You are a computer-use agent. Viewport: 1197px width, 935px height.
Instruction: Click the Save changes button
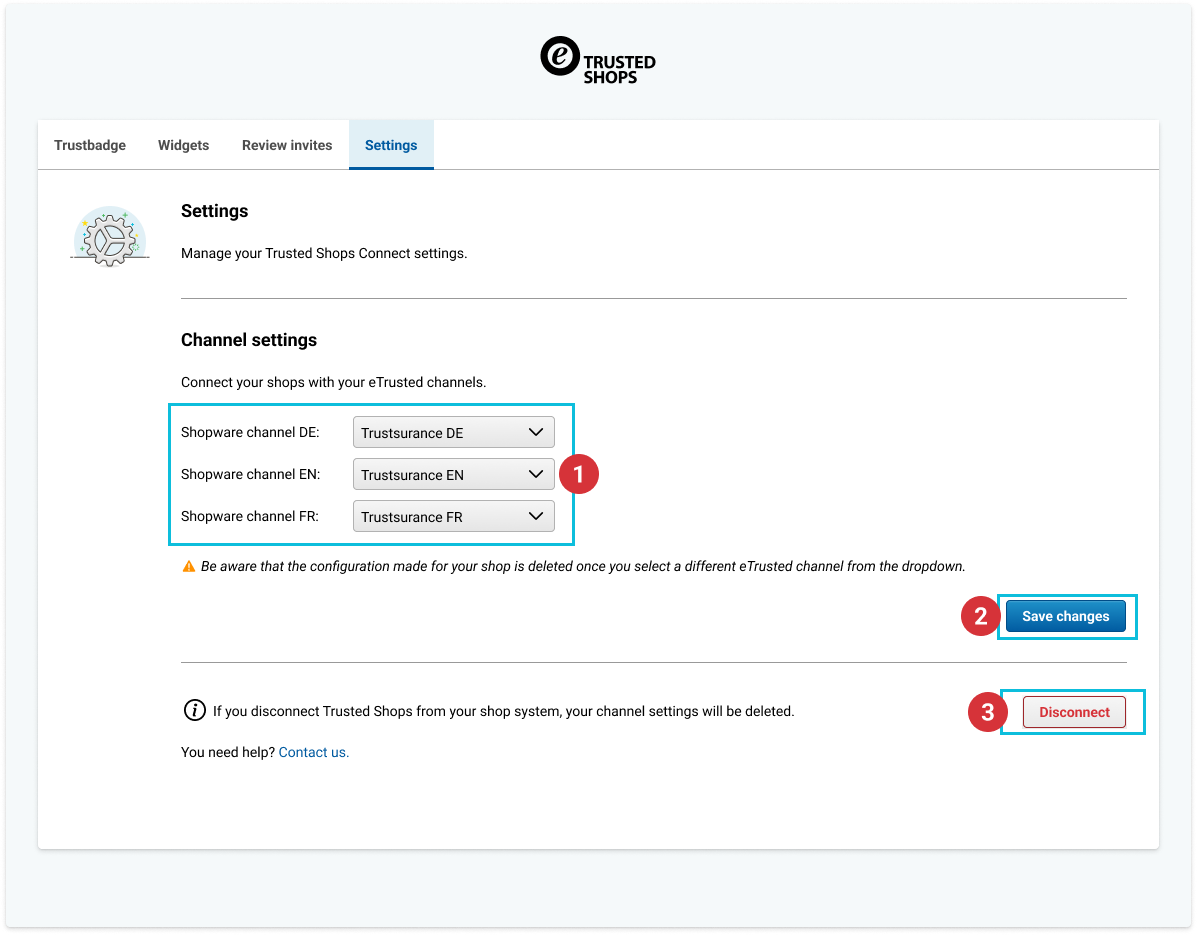coord(1066,617)
